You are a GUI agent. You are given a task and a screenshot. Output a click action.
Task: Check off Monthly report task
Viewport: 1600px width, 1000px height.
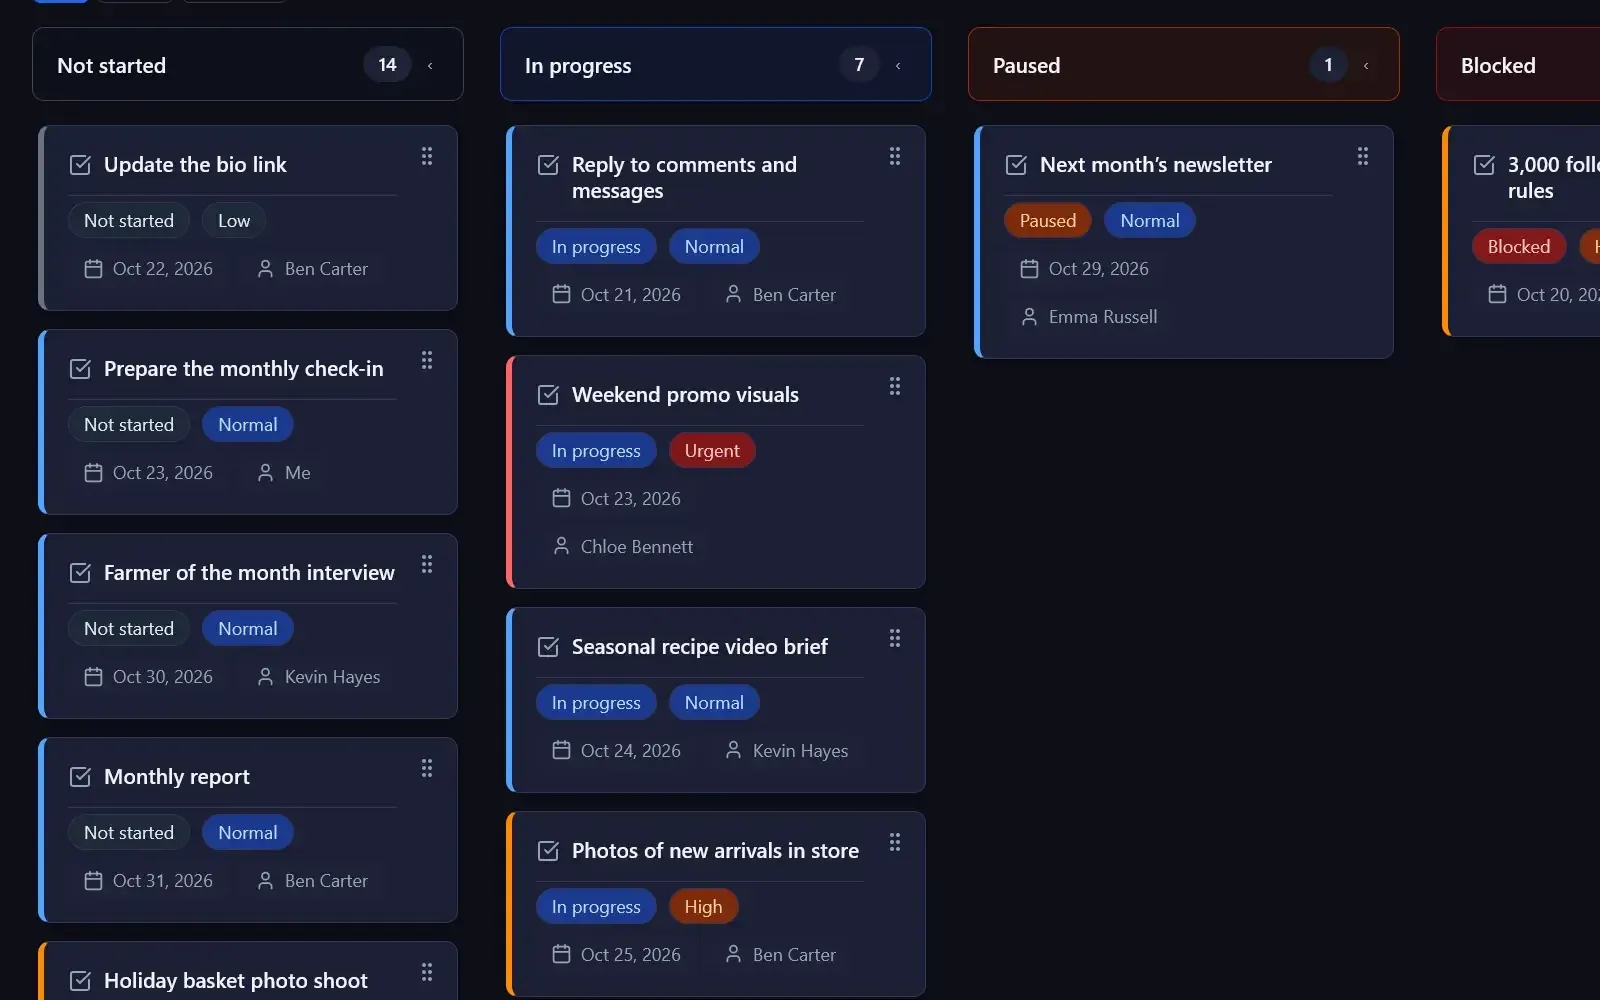[80, 777]
